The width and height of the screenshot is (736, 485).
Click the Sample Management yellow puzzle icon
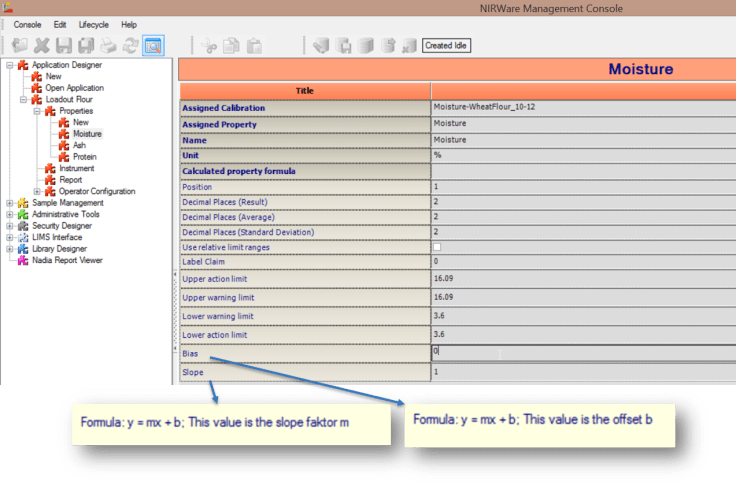click(x=23, y=203)
